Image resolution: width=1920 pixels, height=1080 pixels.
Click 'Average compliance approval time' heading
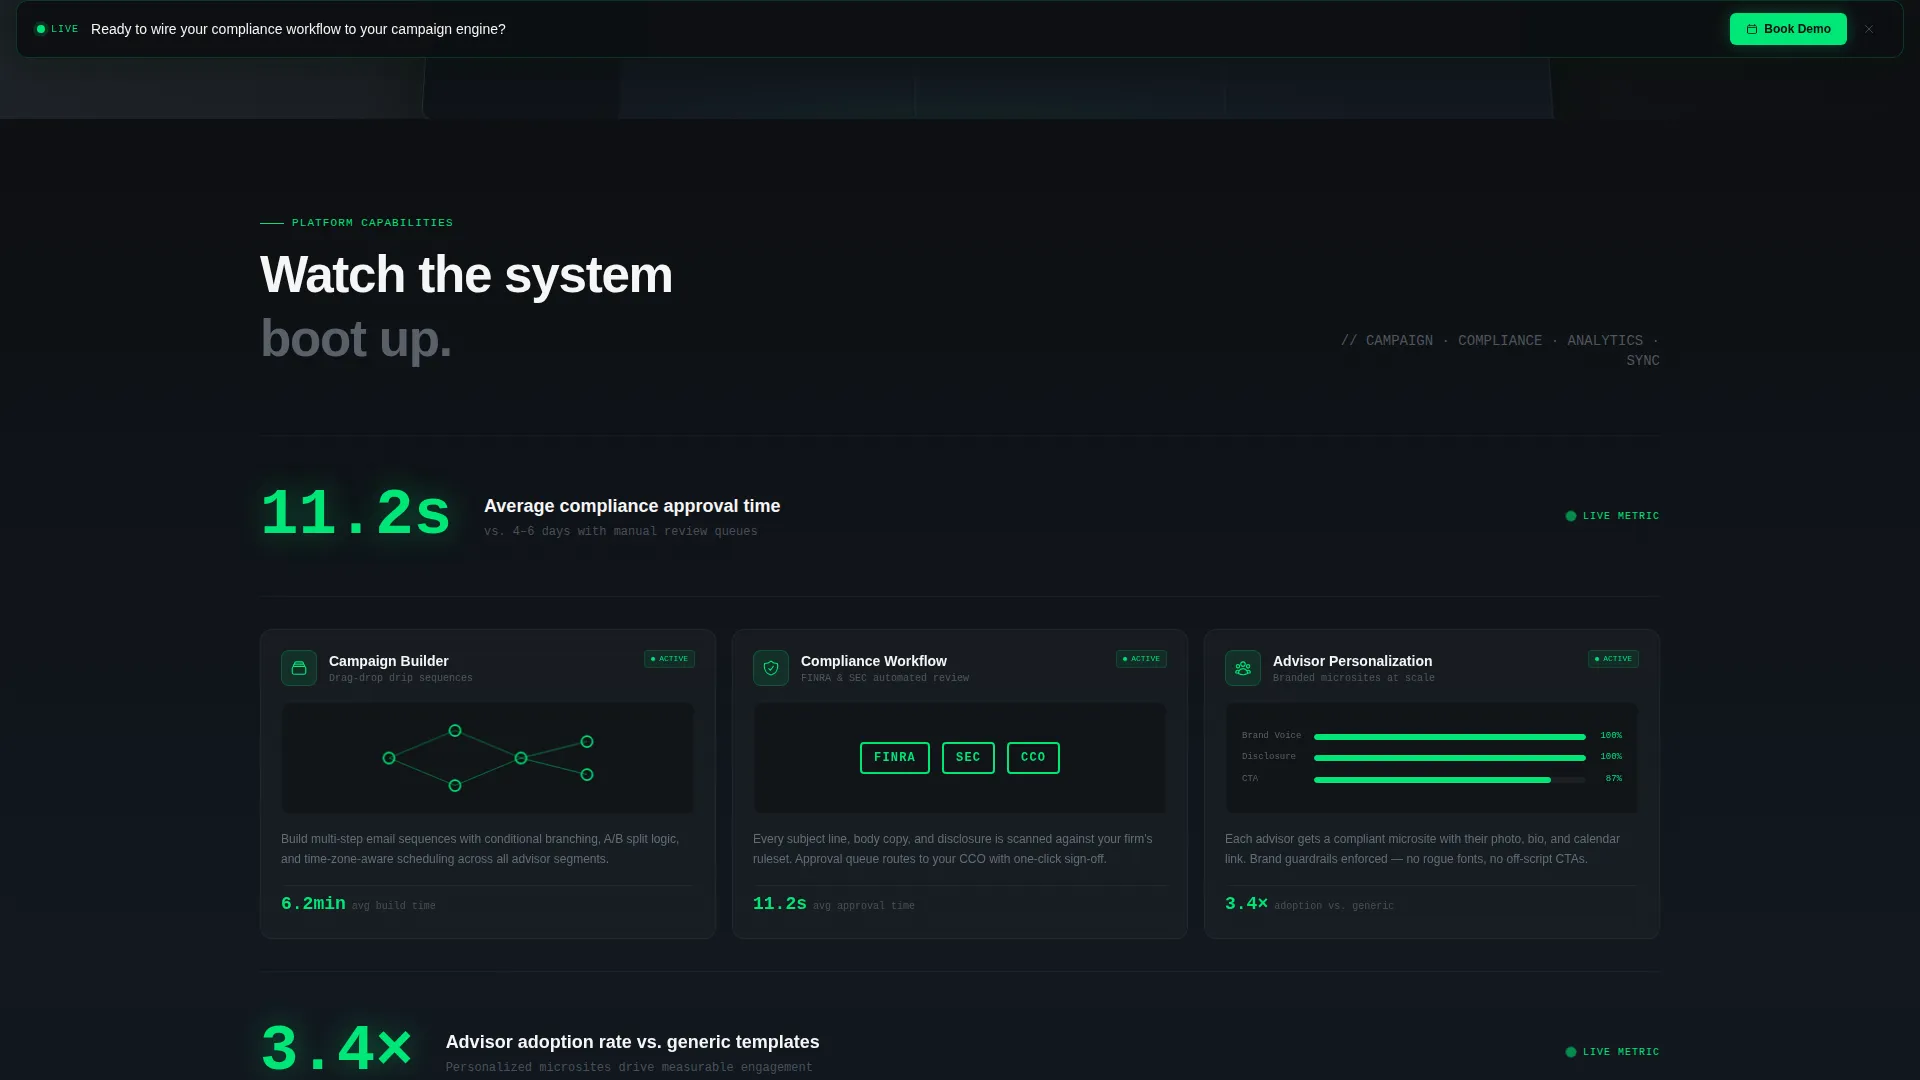click(x=632, y=506)
